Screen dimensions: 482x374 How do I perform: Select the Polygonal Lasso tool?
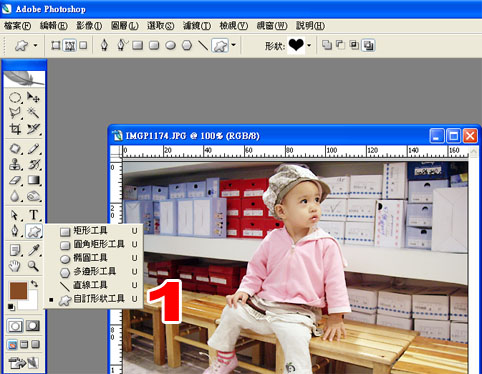click(x=15, y=113)
